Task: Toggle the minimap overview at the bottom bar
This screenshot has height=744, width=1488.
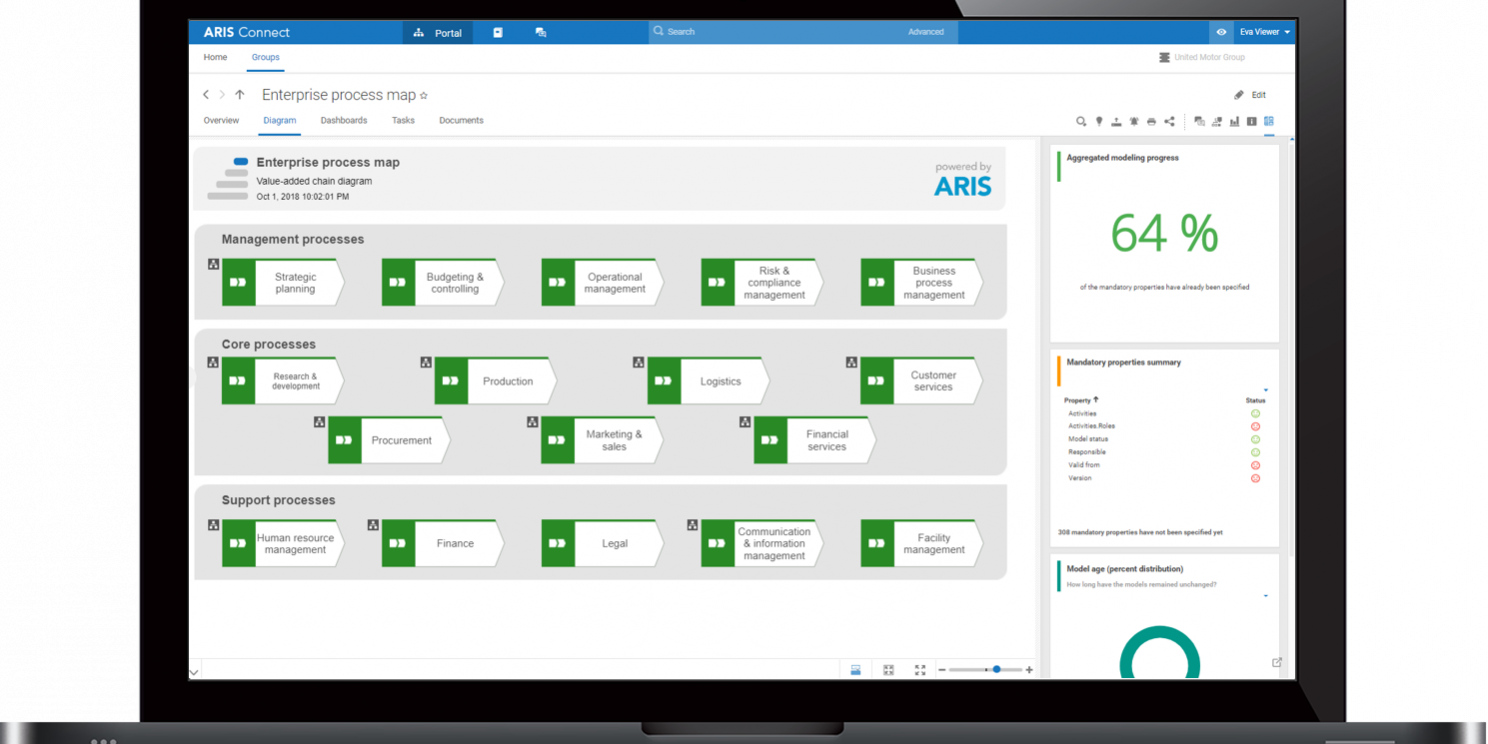Action: coord(855,669)
